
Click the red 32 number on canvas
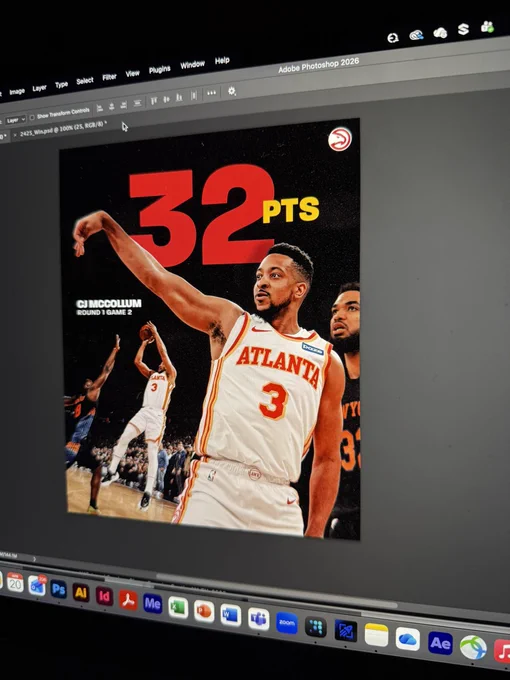(x=203, y=216)
